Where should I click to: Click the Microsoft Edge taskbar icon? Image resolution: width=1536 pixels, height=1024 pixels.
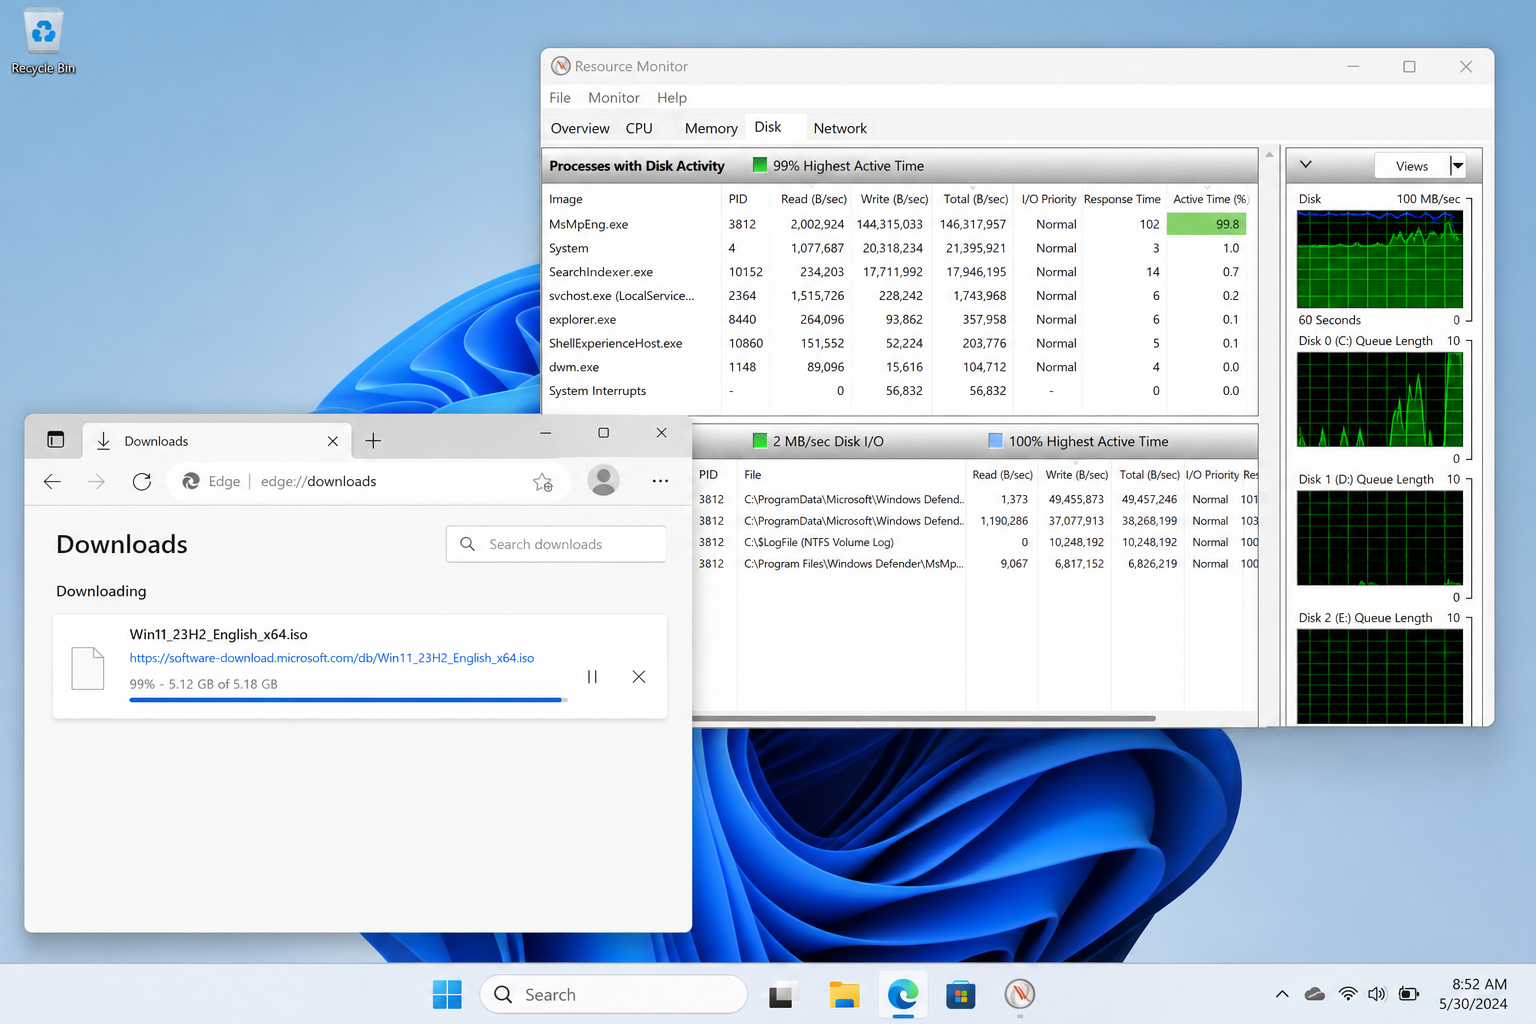click(903, 994)
